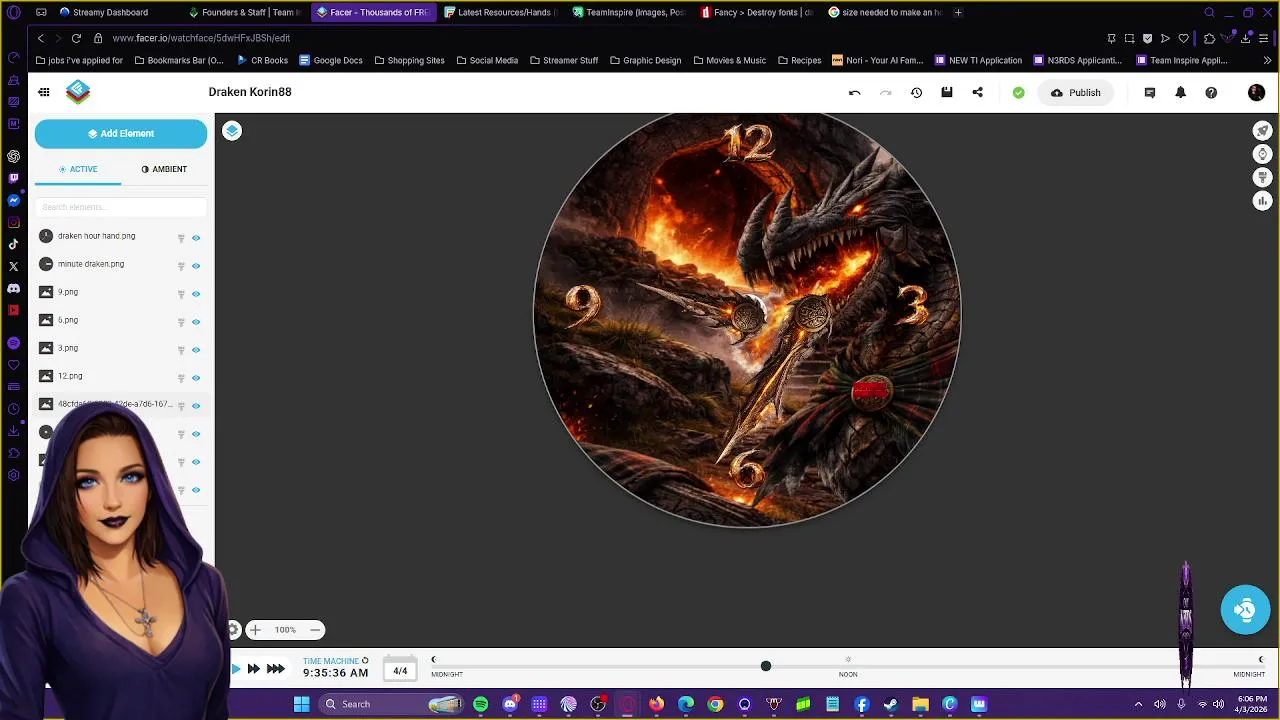The width and height of the screenshot is (1280, 720).
Task: Open the user profile avatar
Action: [x=1256, y=93]
